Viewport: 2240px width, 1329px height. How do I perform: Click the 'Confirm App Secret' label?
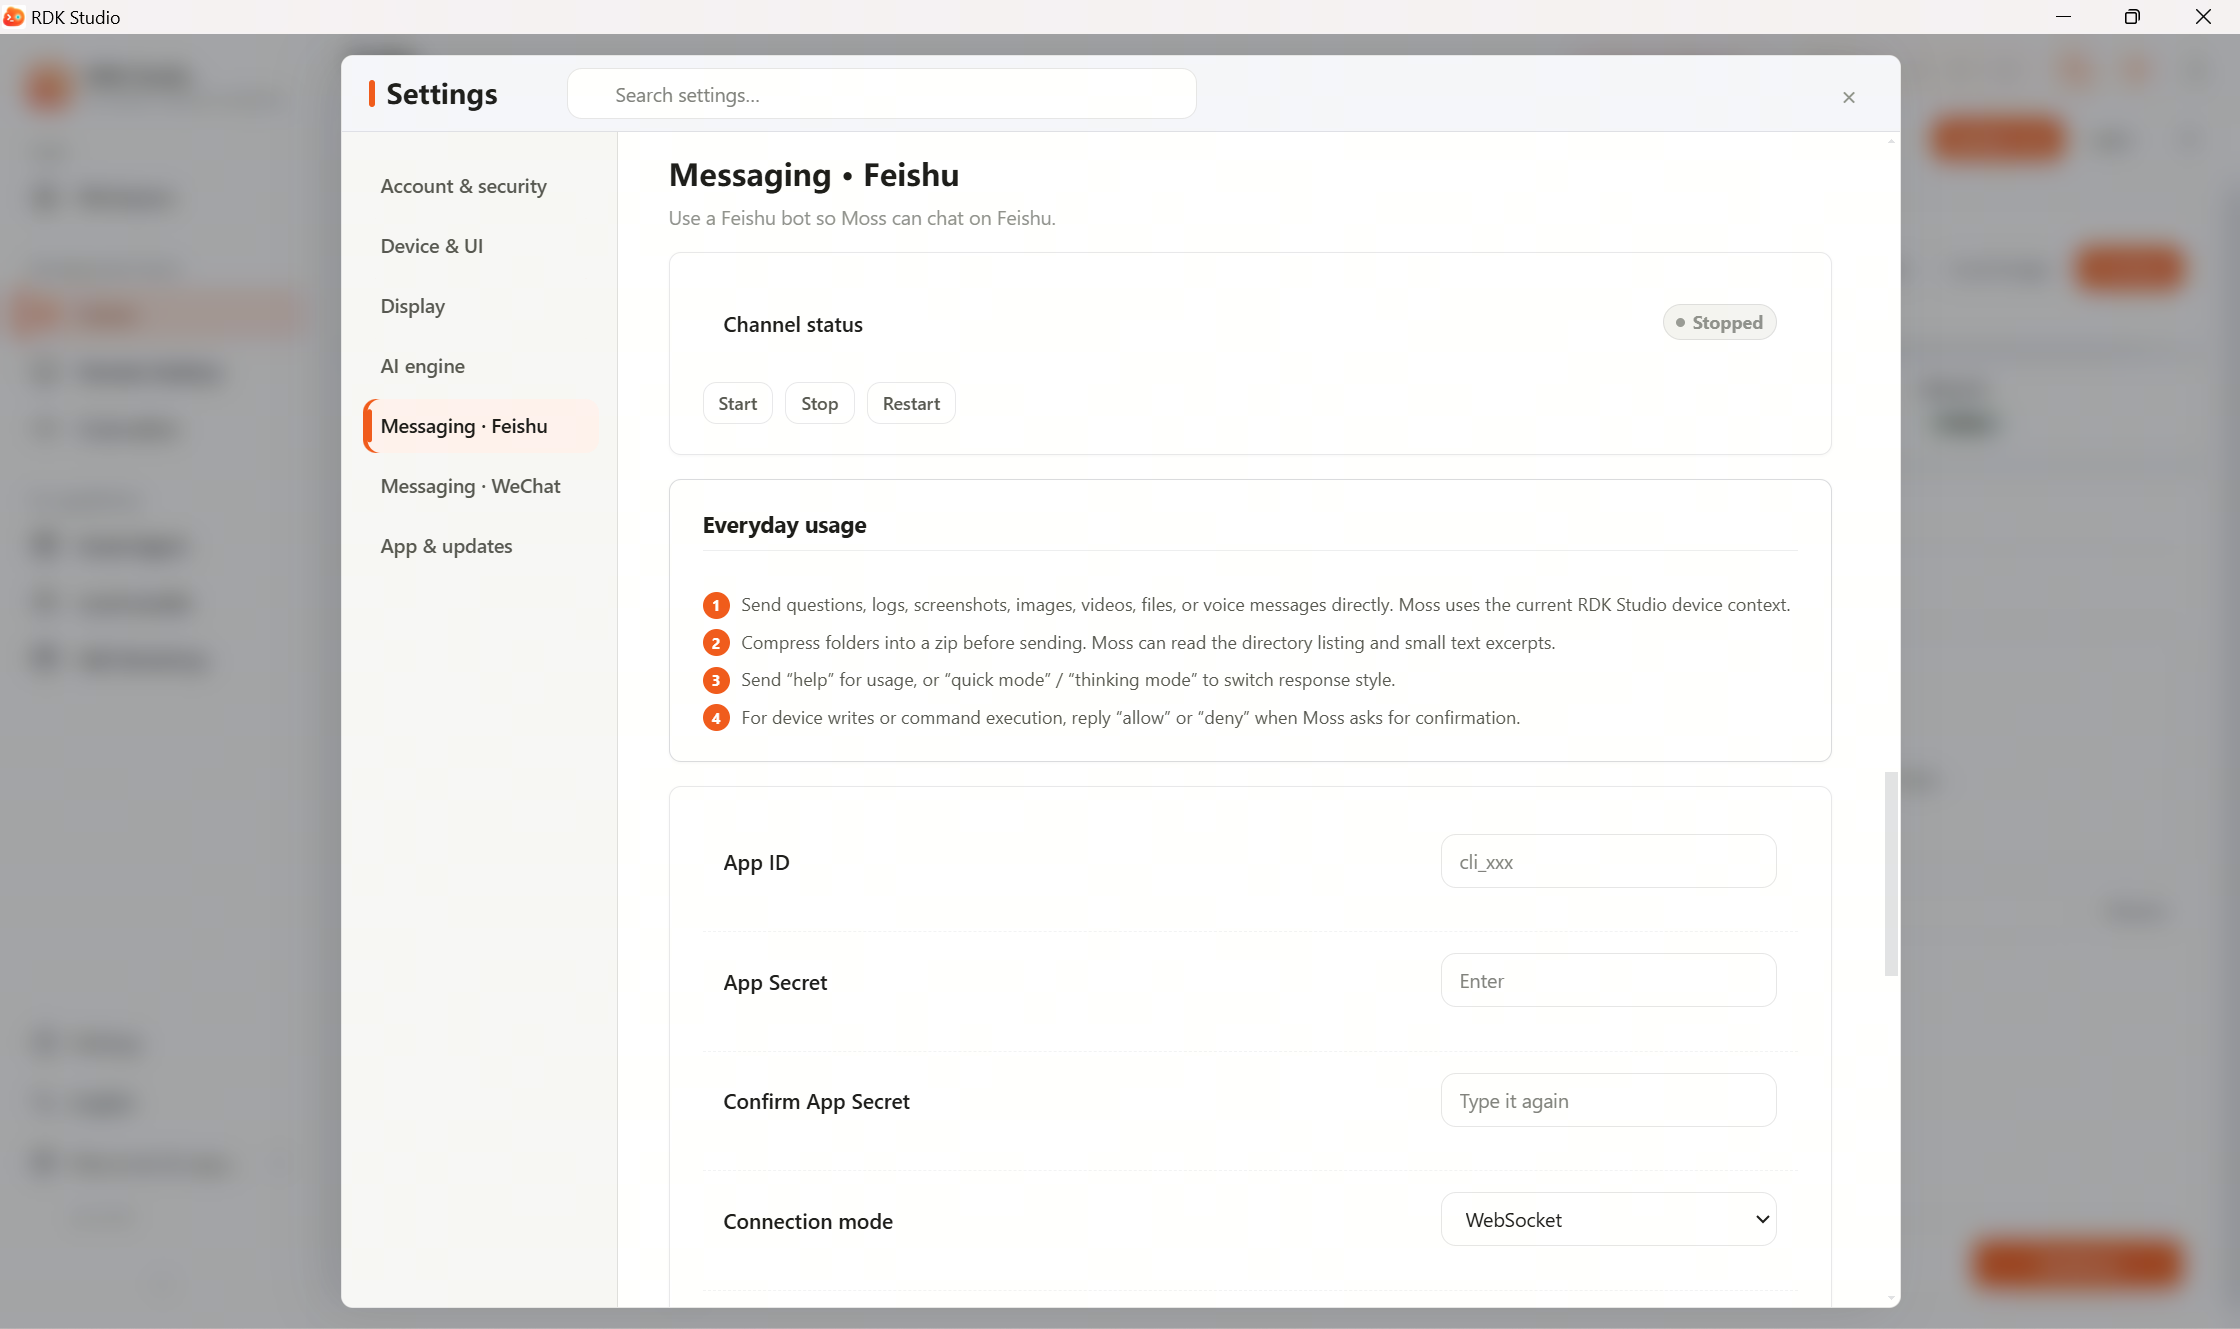pyautogui.click(x=816, y=1101)
